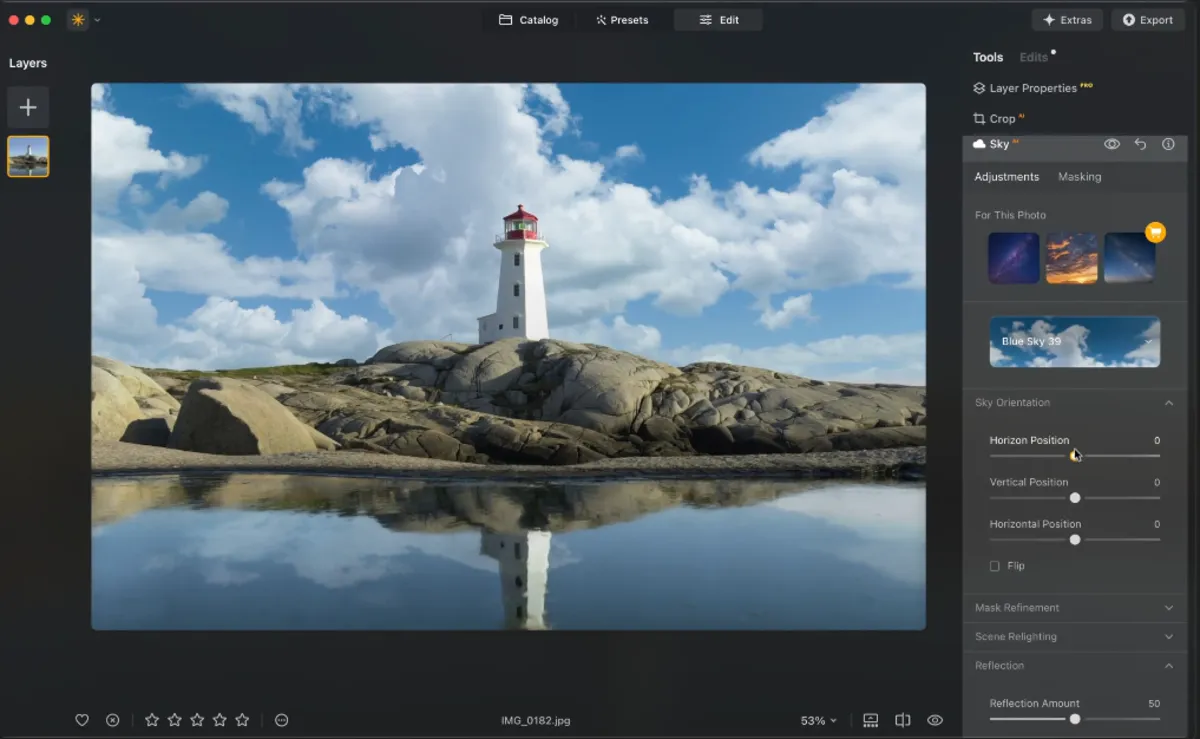Reset the Sky edits with the undo arrow

coord(1139,144)
